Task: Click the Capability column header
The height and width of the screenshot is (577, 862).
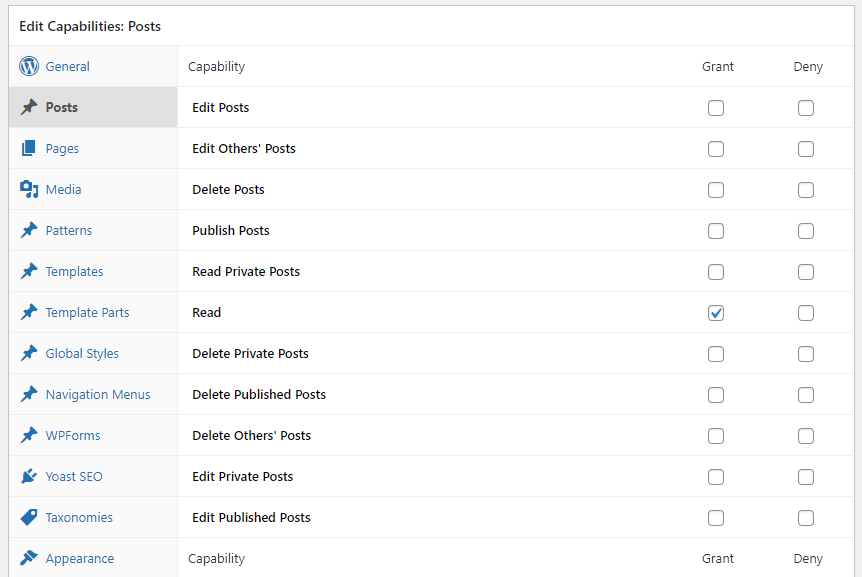Action: (216, 66)
